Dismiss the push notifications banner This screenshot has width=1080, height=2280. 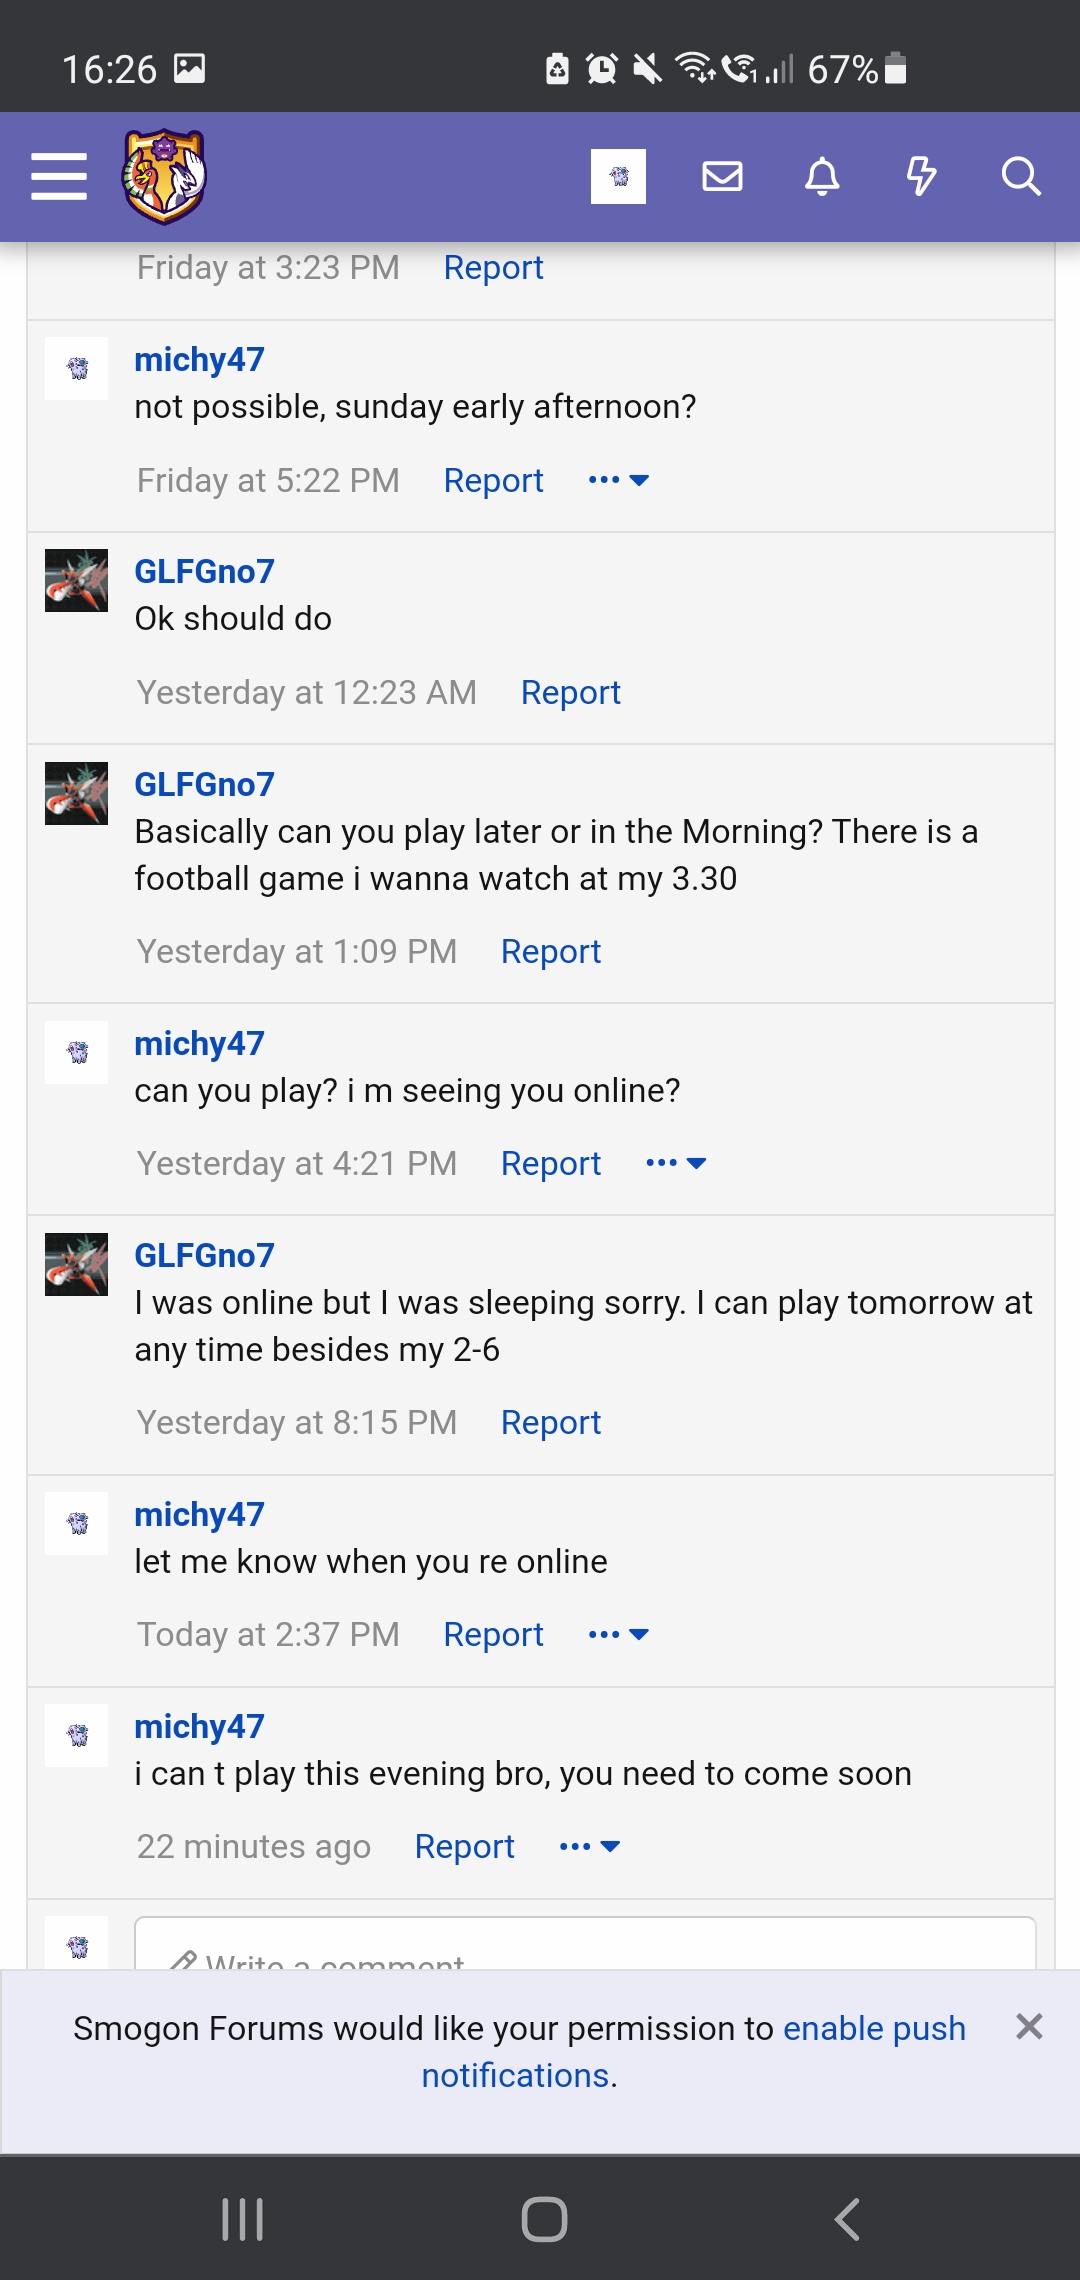pos(1029,2027)
